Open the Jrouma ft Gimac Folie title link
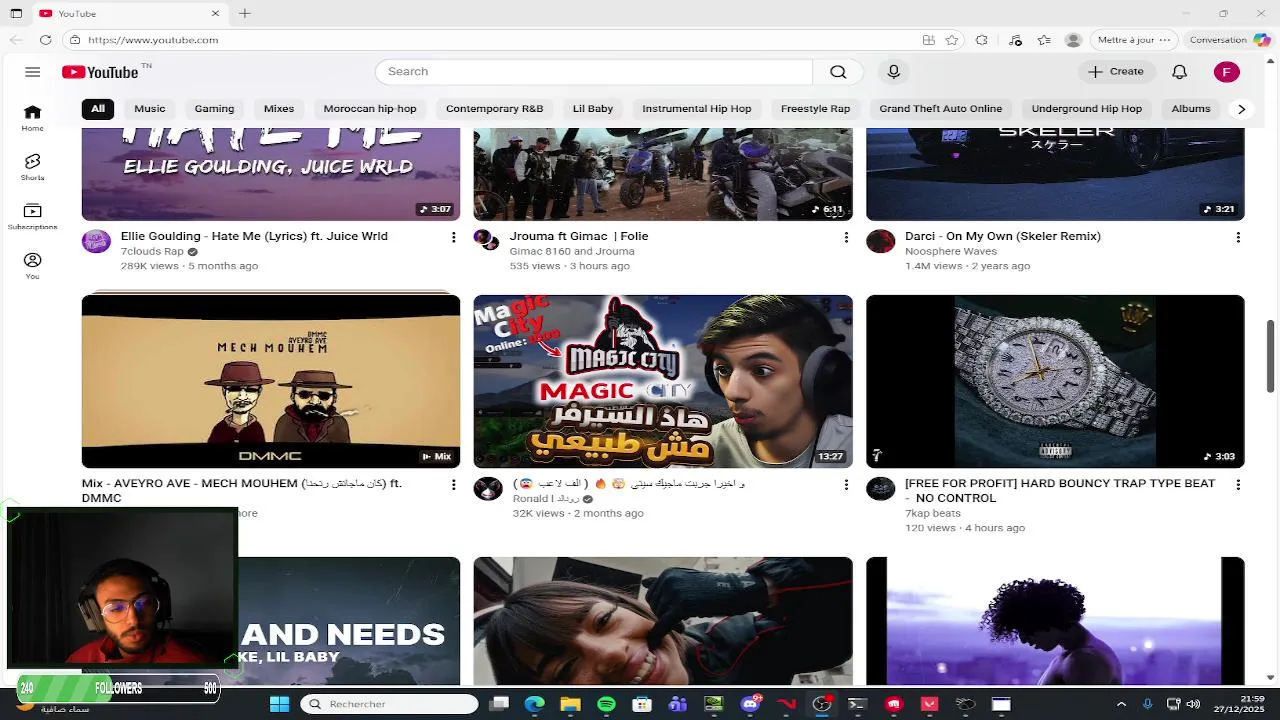 click(x=579, y=237)
